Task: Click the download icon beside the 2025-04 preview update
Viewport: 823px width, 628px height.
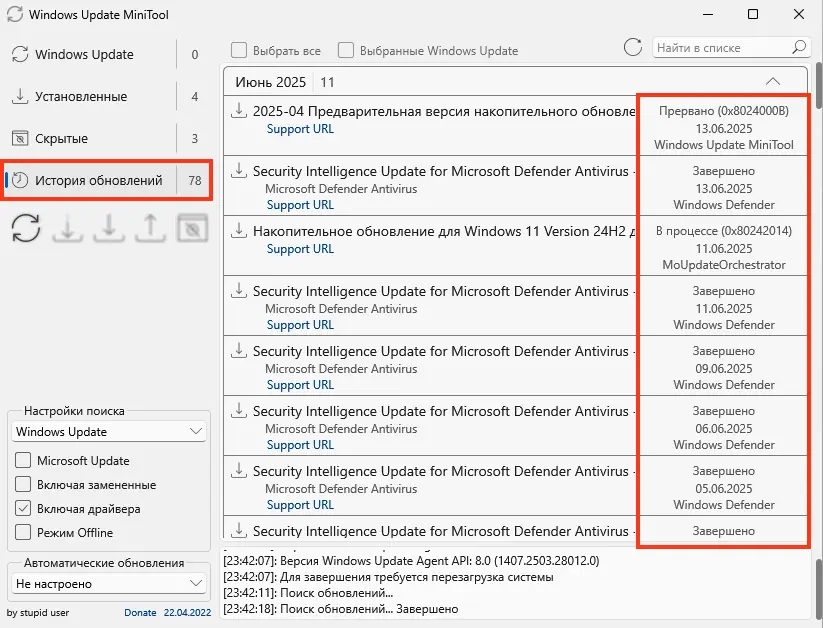Action: coord(239,111)
